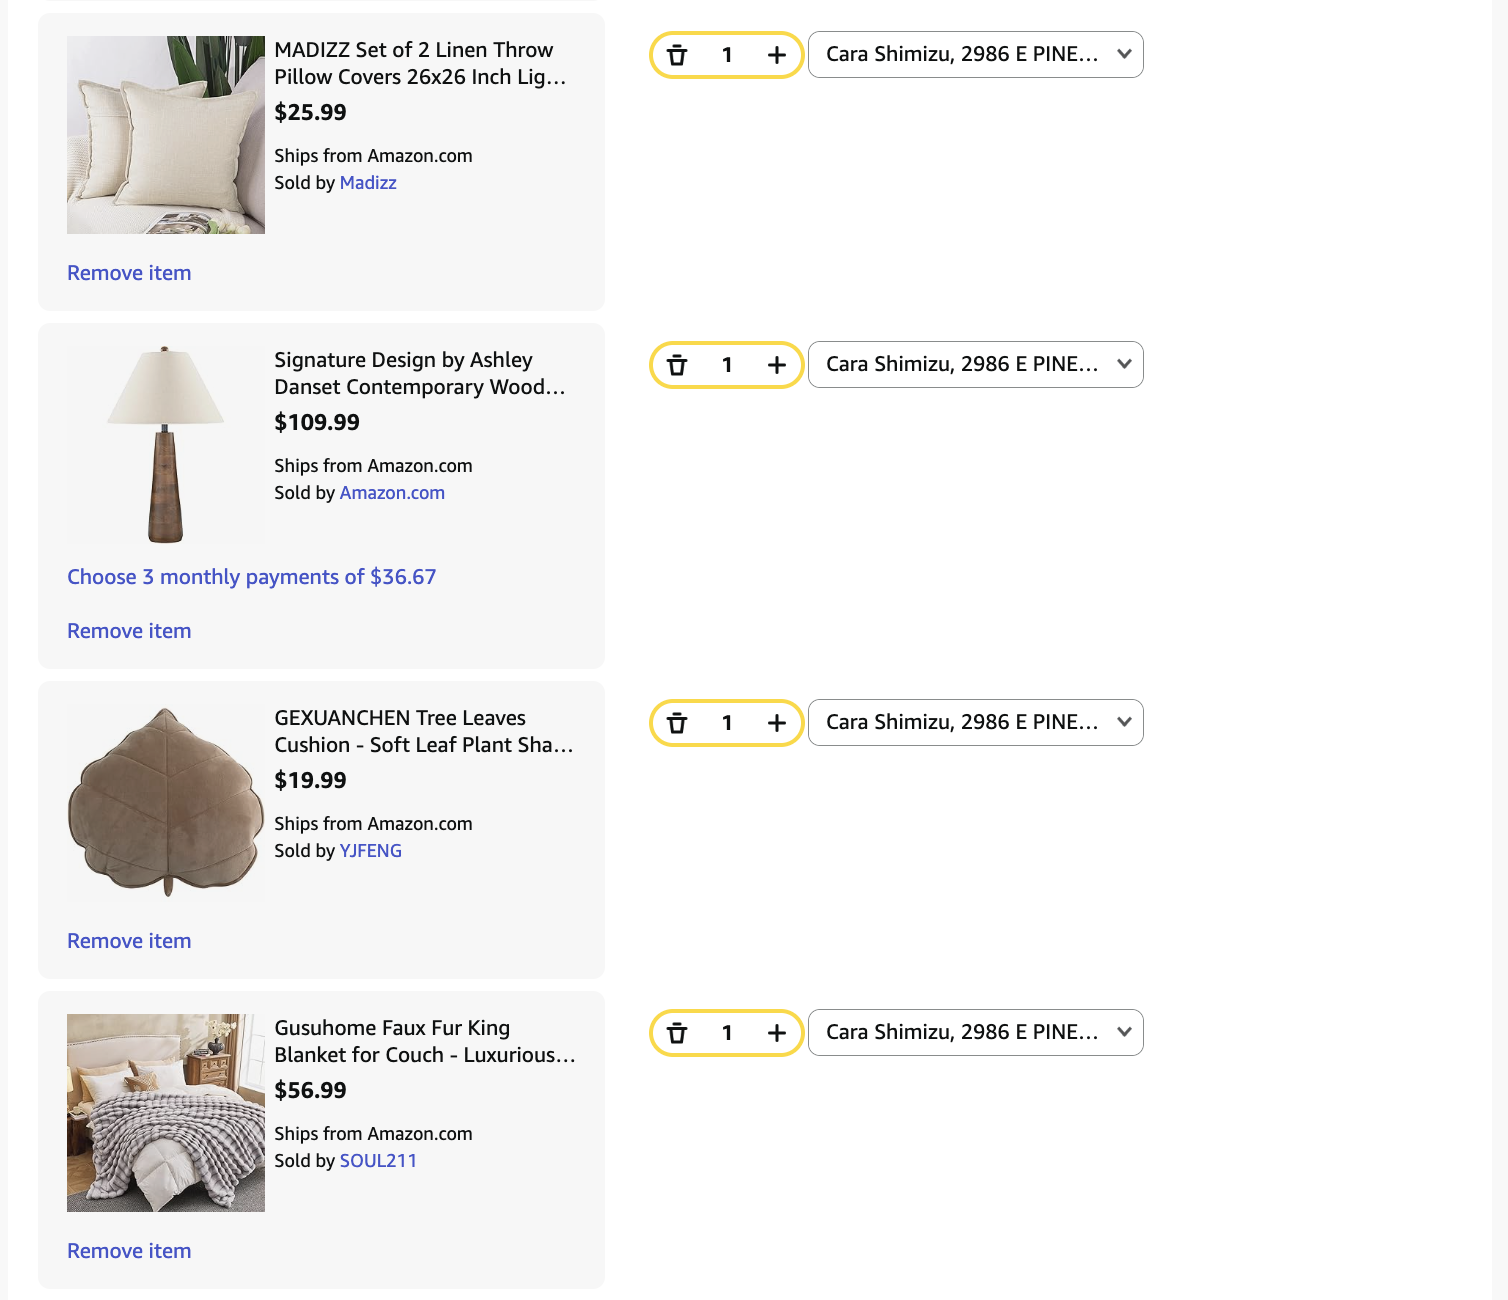
Task: Open address dropdown for MADIZZ pillow covers
Action: (975, 55)
